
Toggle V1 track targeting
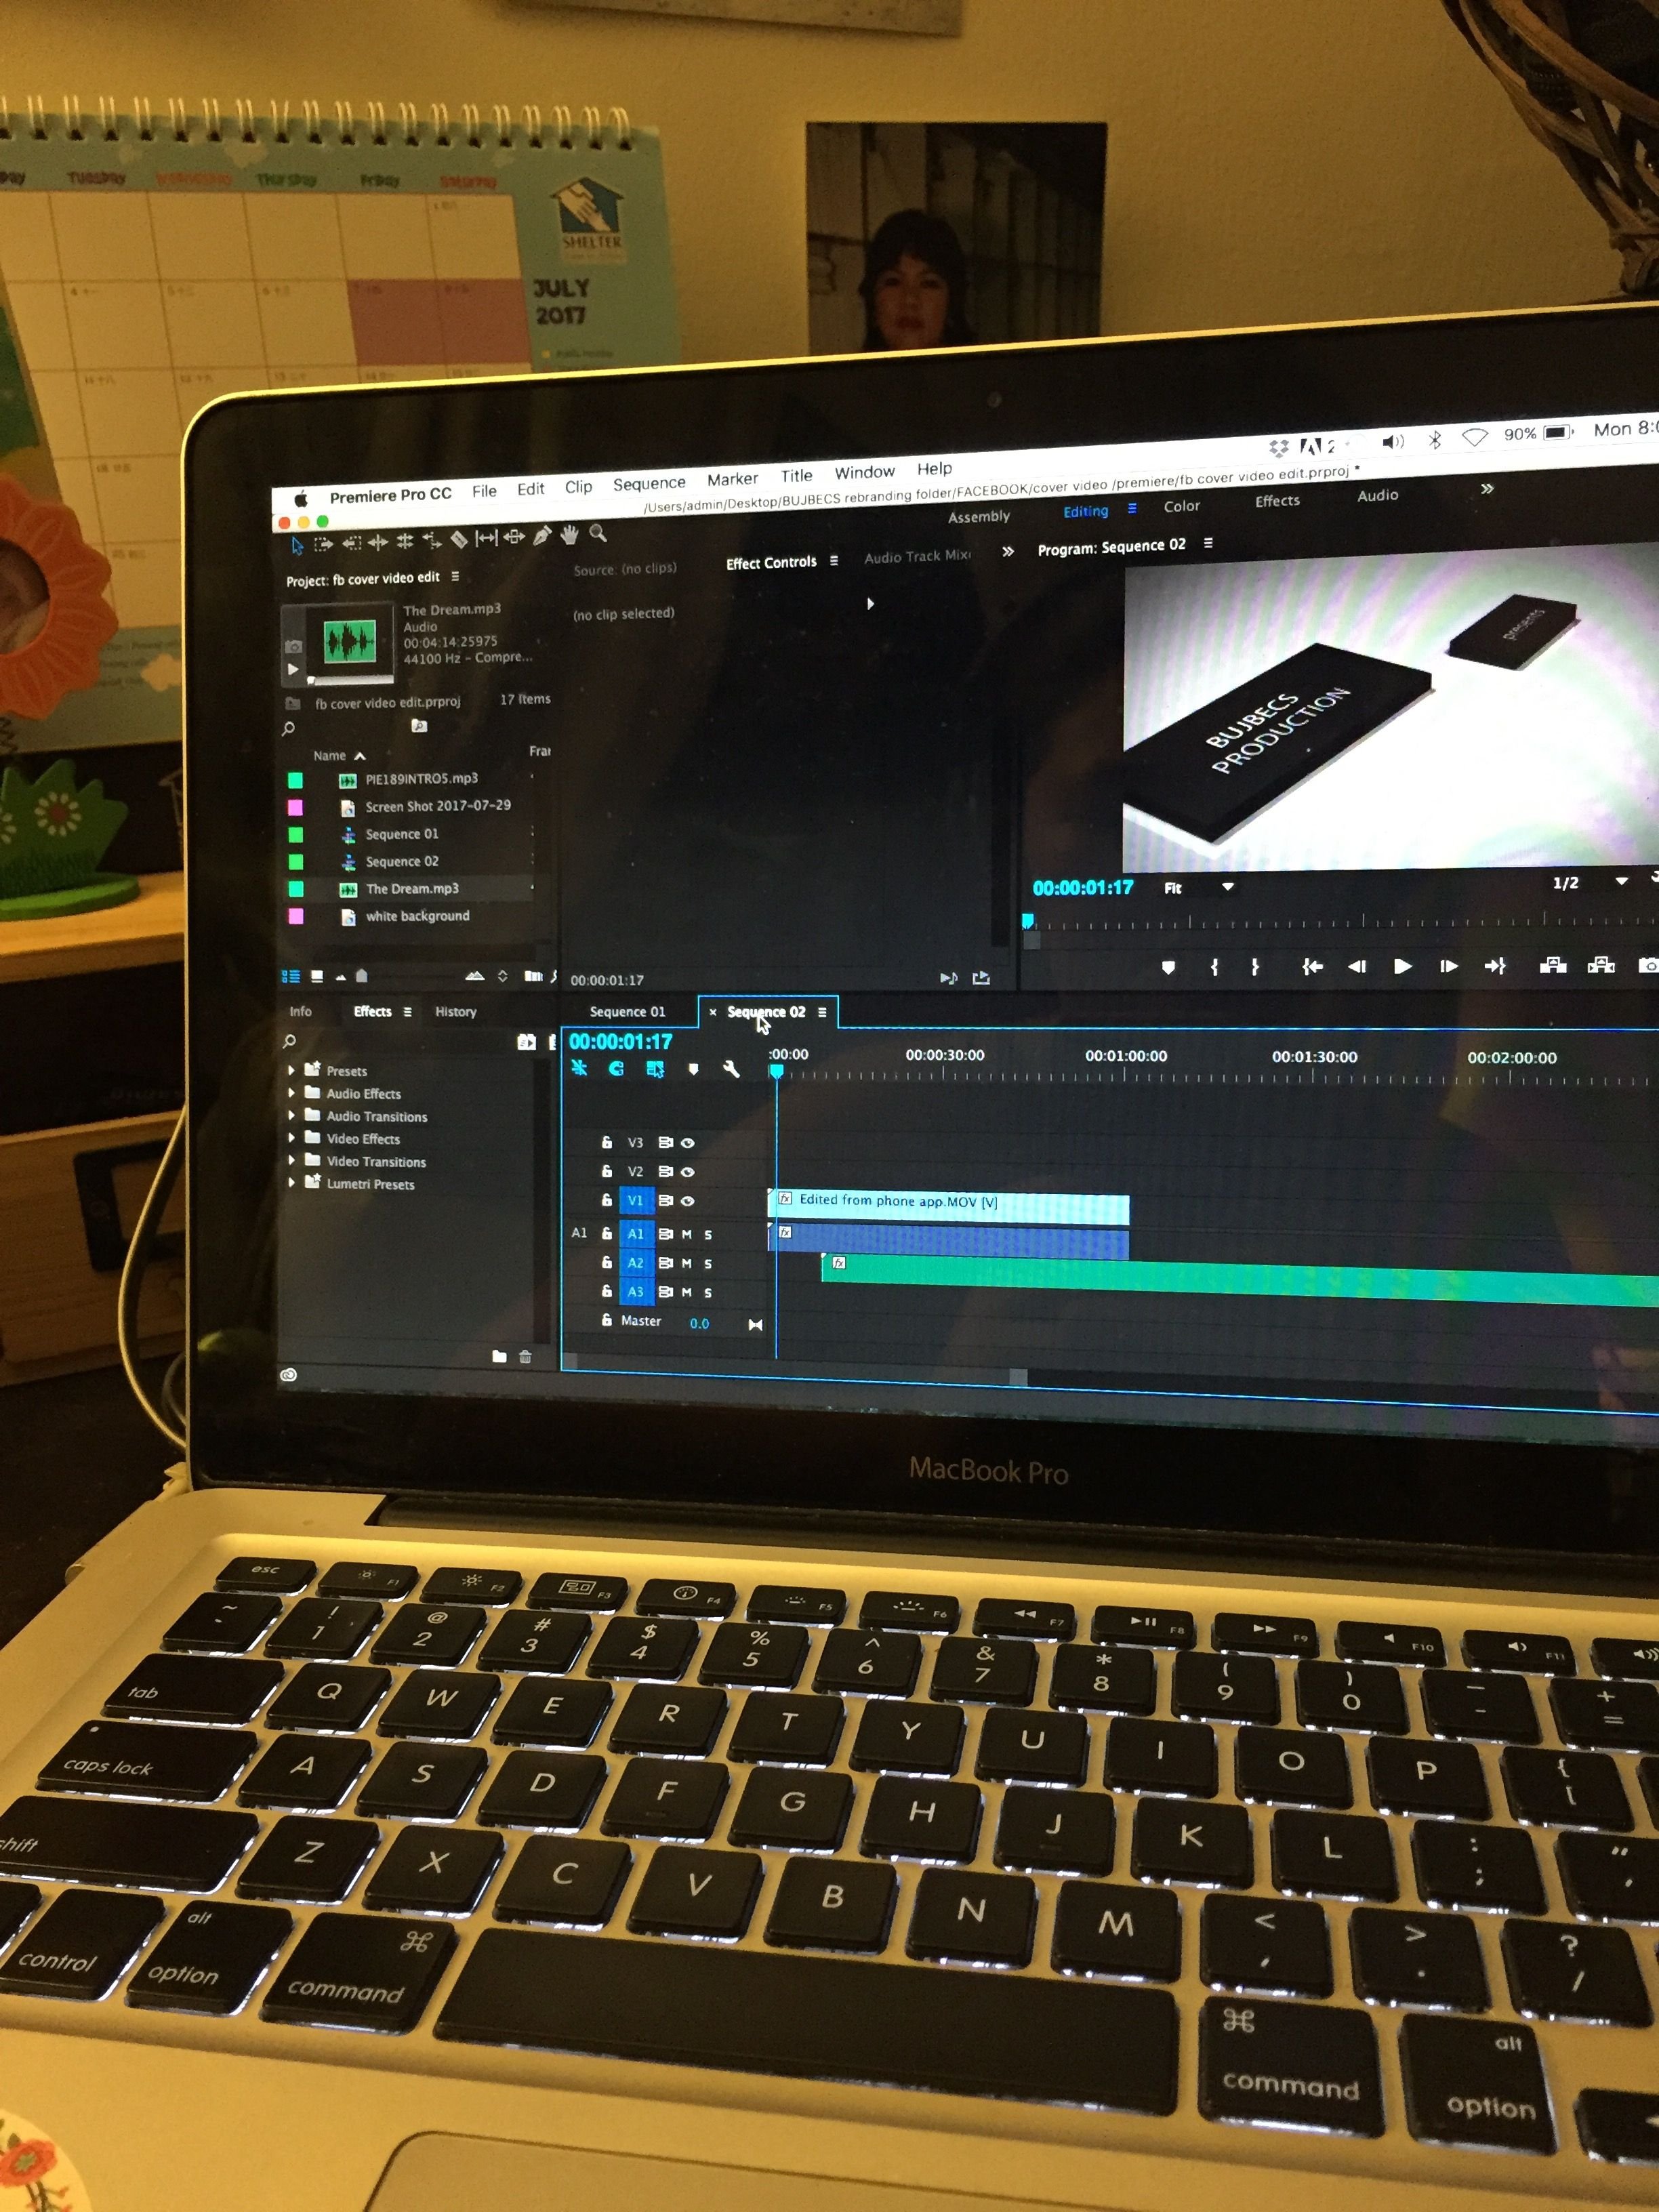coord(636,1200)
